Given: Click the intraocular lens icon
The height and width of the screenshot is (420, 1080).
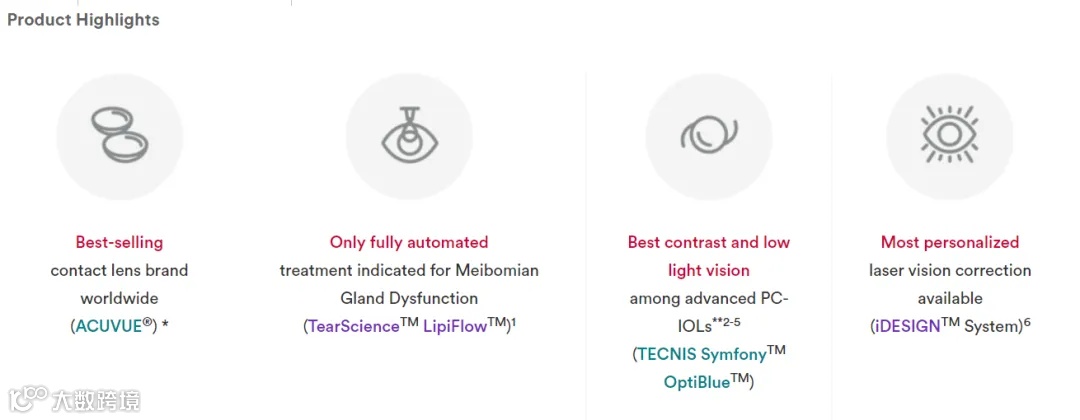Looking at the screenshot, I should pyautogui.click(x=709, y=136).
